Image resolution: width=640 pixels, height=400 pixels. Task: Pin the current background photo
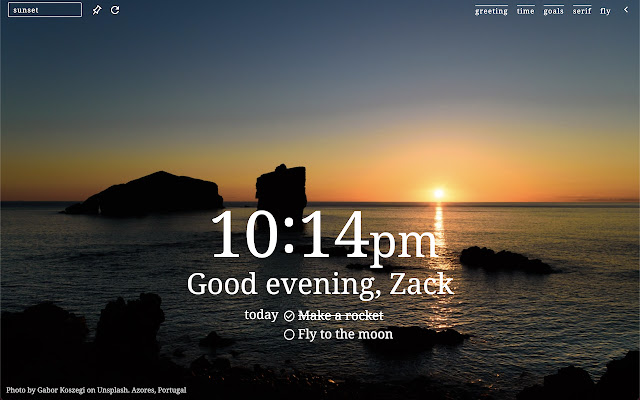(97, 10)
